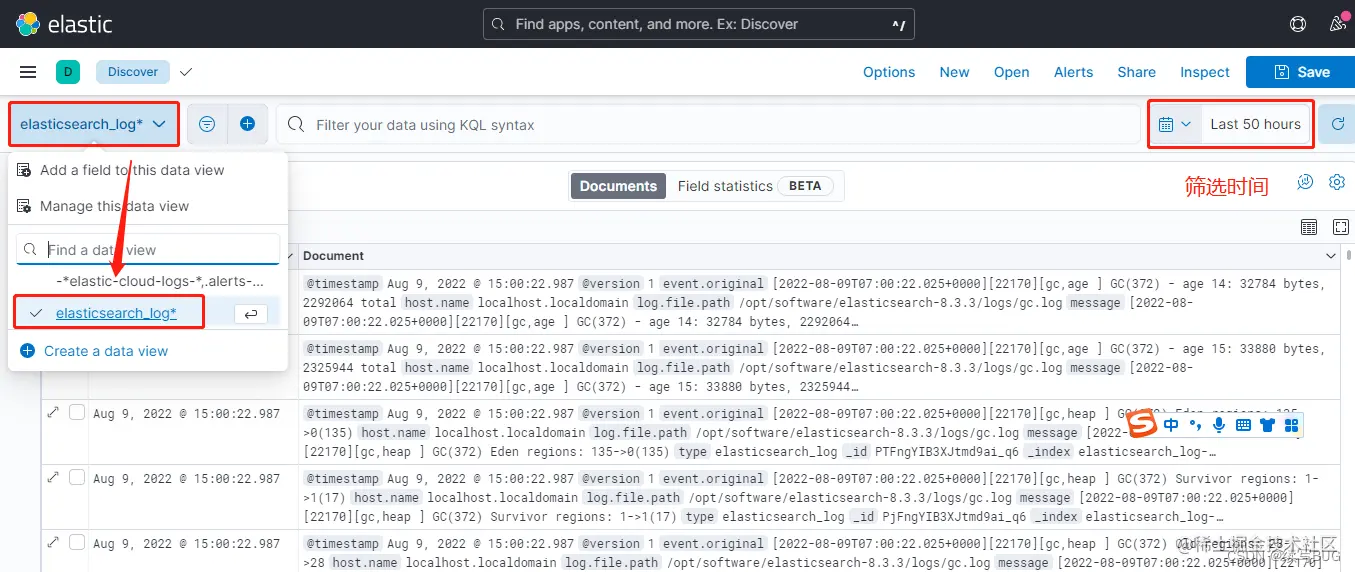Open the Document column header chevron
The width and height of the screenshot is (1355, 572).
(x=1330, y=256)
